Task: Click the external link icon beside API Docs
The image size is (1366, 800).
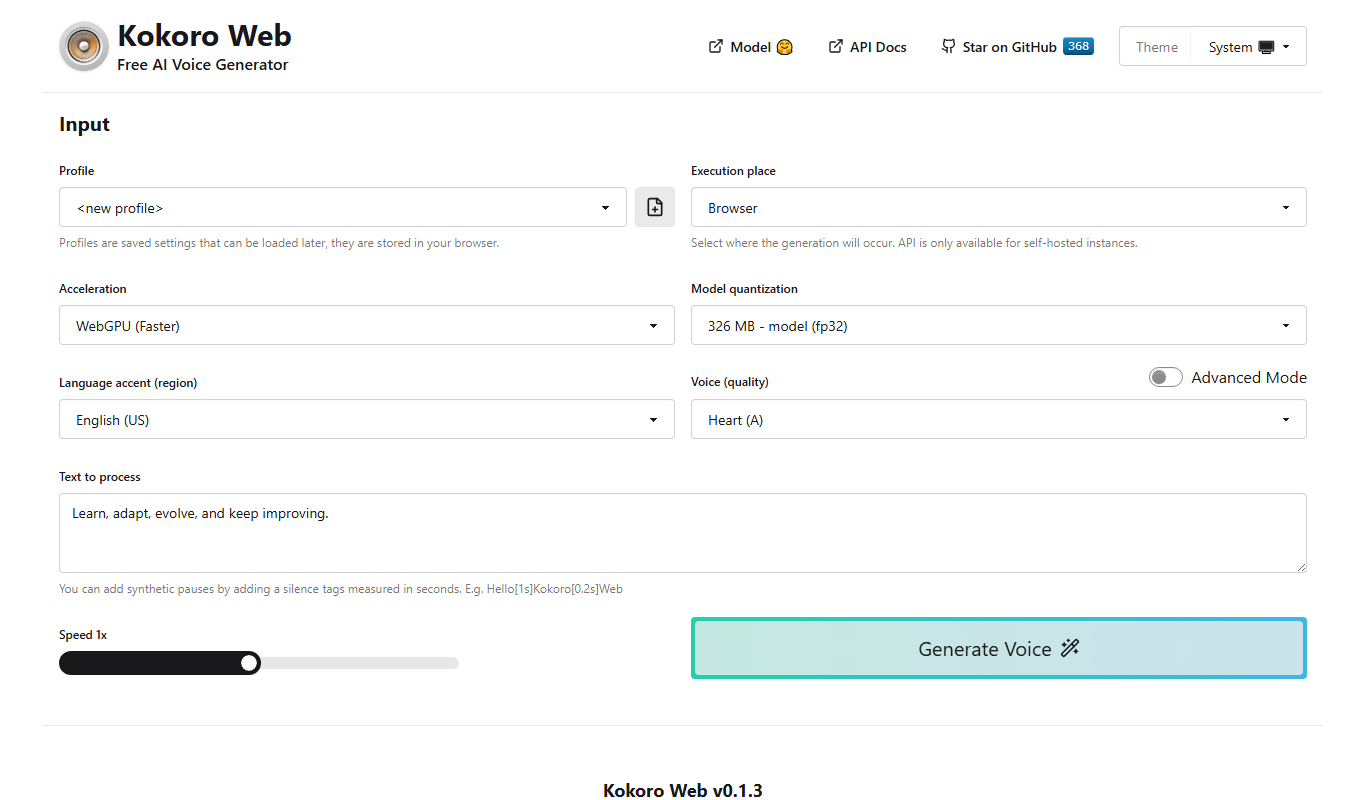Action: click(x=835, y=46)
